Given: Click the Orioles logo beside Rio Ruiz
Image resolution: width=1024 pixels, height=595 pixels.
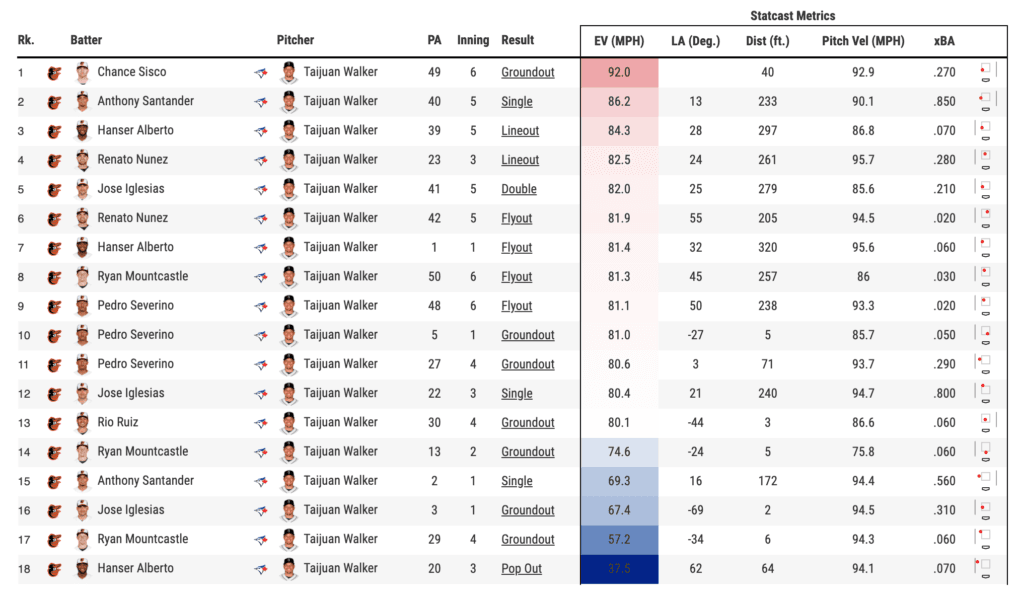Looking at the screenshot, I should tap(54, 423).
